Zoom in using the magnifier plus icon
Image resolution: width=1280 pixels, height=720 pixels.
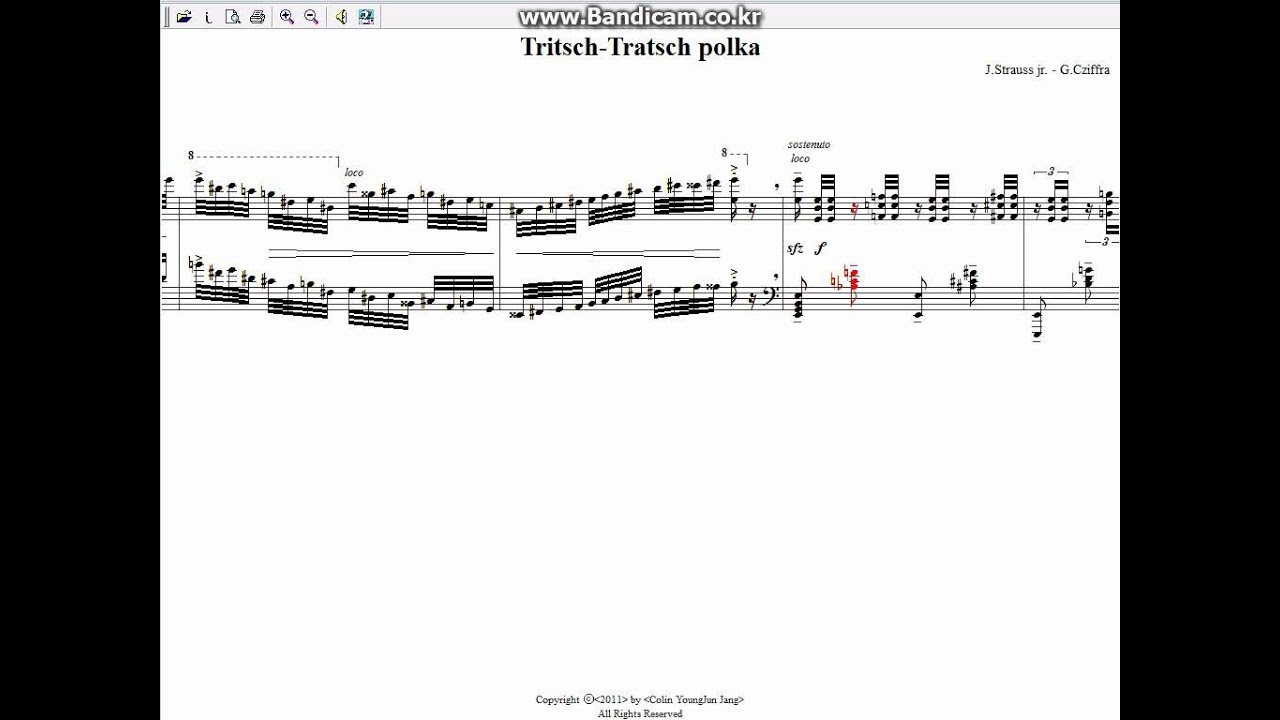tap(287, 16)
